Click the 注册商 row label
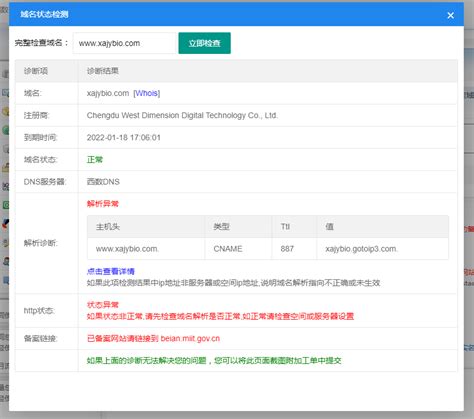Viewport: 474px width, 419px height. (x=36, y=115)
